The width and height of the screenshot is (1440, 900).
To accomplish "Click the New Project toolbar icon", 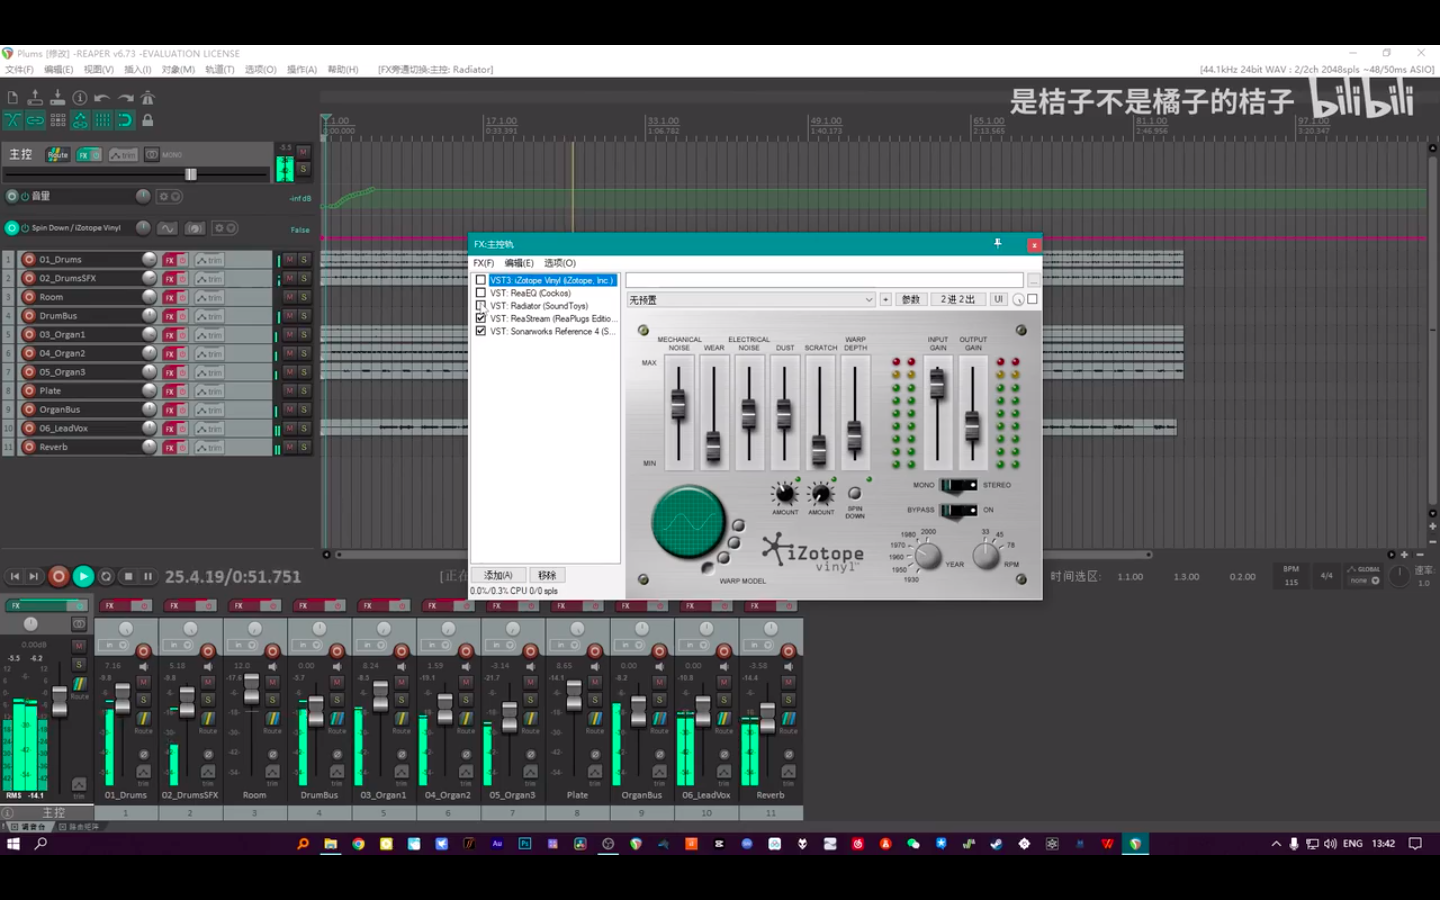I will click(12, 97).
